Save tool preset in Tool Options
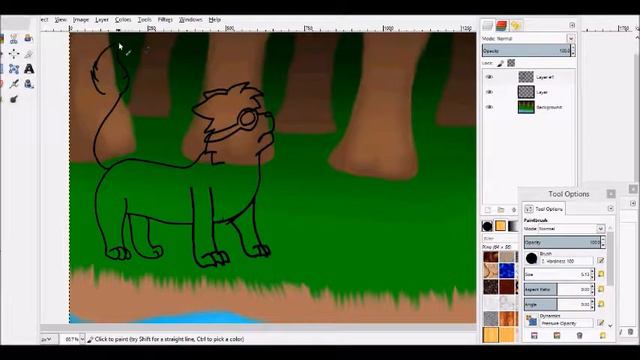This screenshot has height=360, width=640. point(534,336)
